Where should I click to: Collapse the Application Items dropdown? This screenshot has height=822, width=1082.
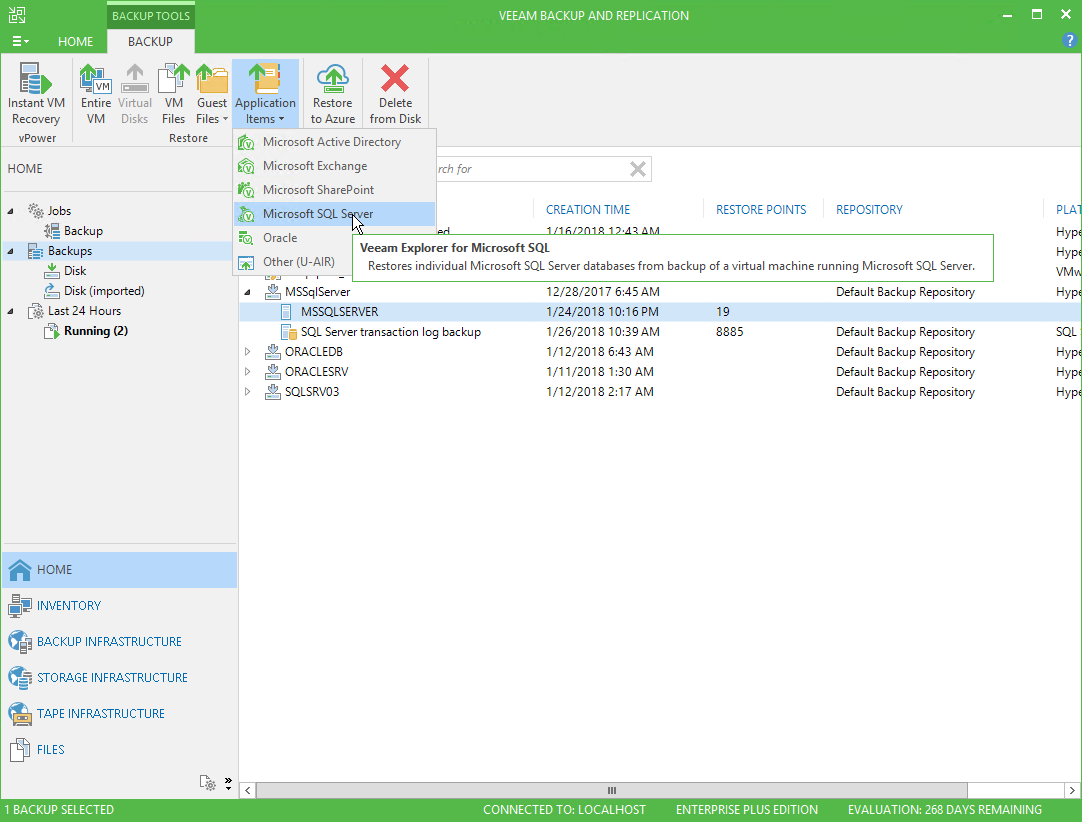click(265, 94)
